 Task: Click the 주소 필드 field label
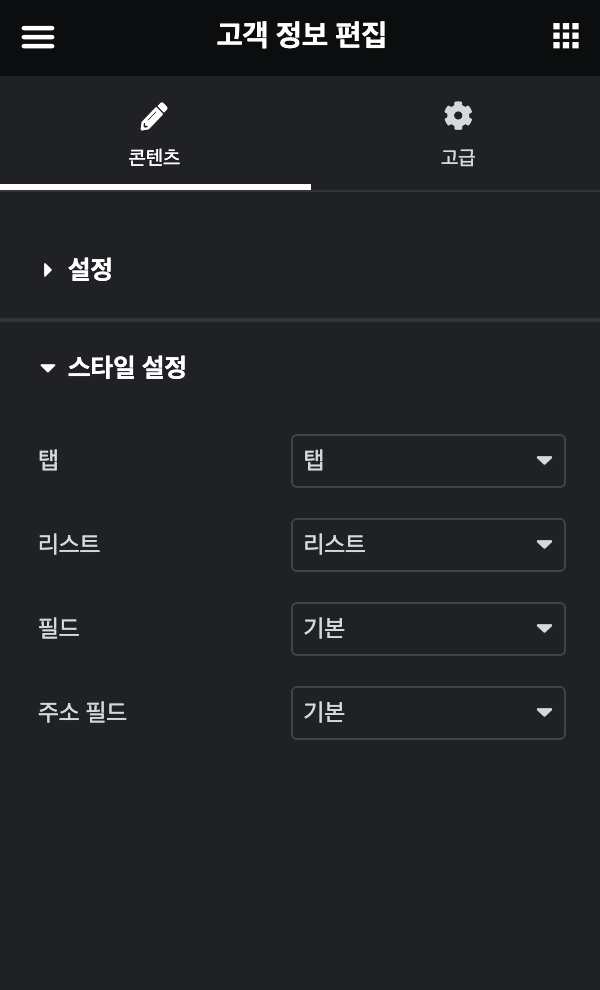[82, 713]
